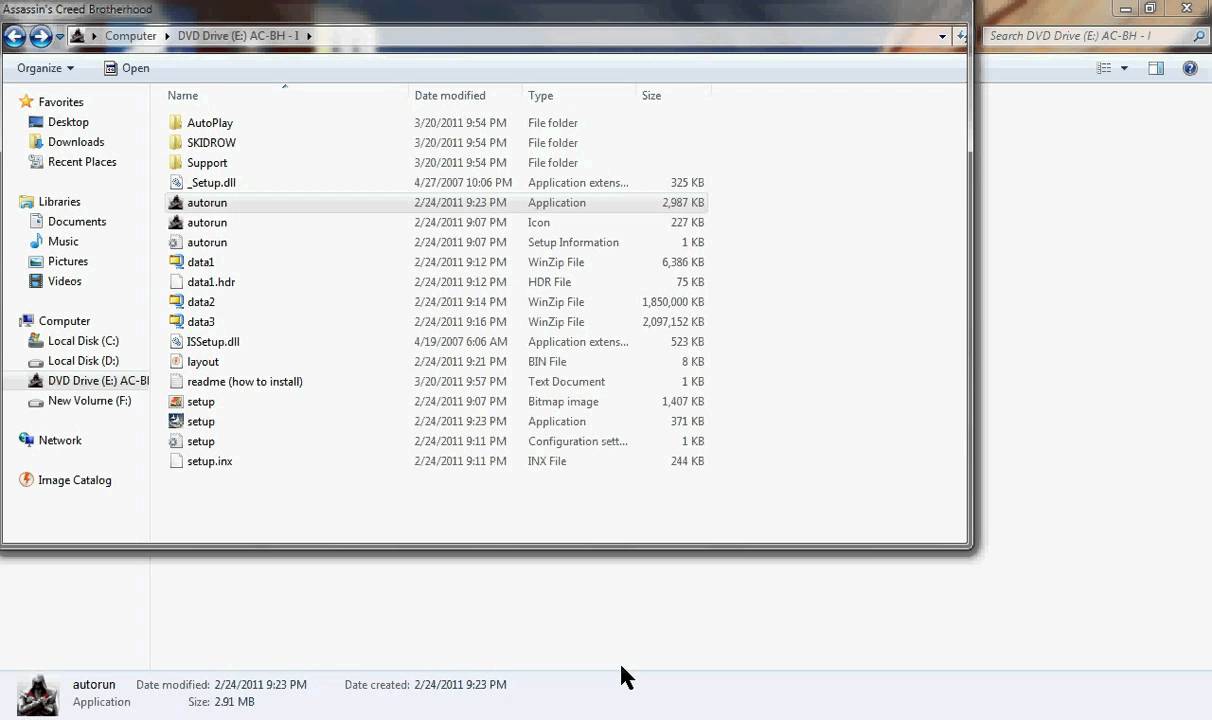Click Computer in the address breadcrumb
Screen dimensions: 1212x720
[131, 36]
